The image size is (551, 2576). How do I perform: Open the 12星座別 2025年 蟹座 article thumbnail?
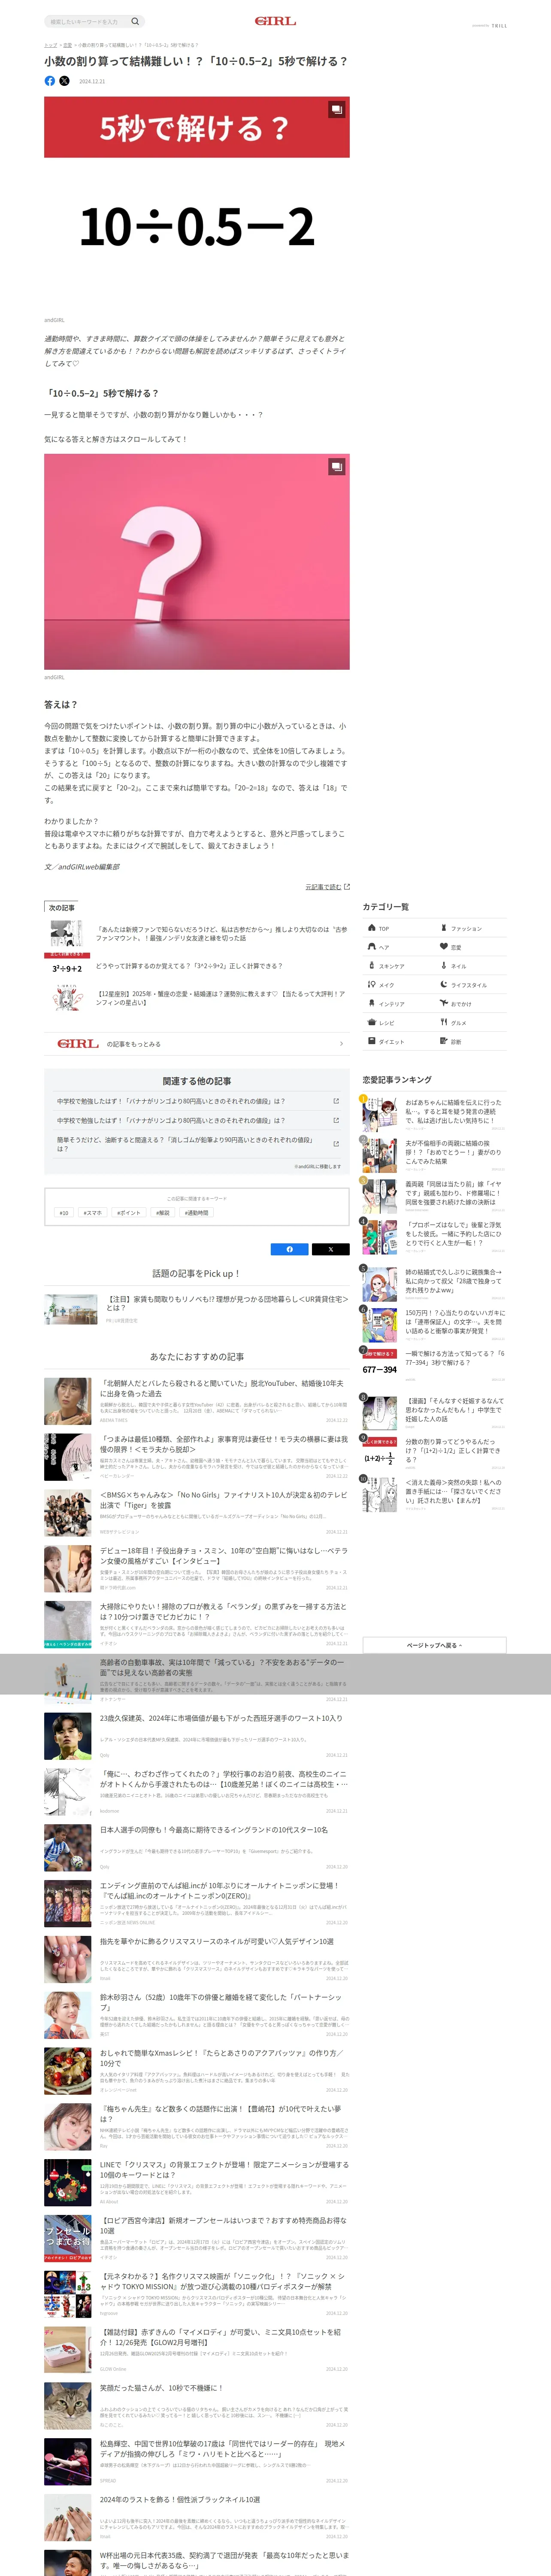click(x=67, y=999)
